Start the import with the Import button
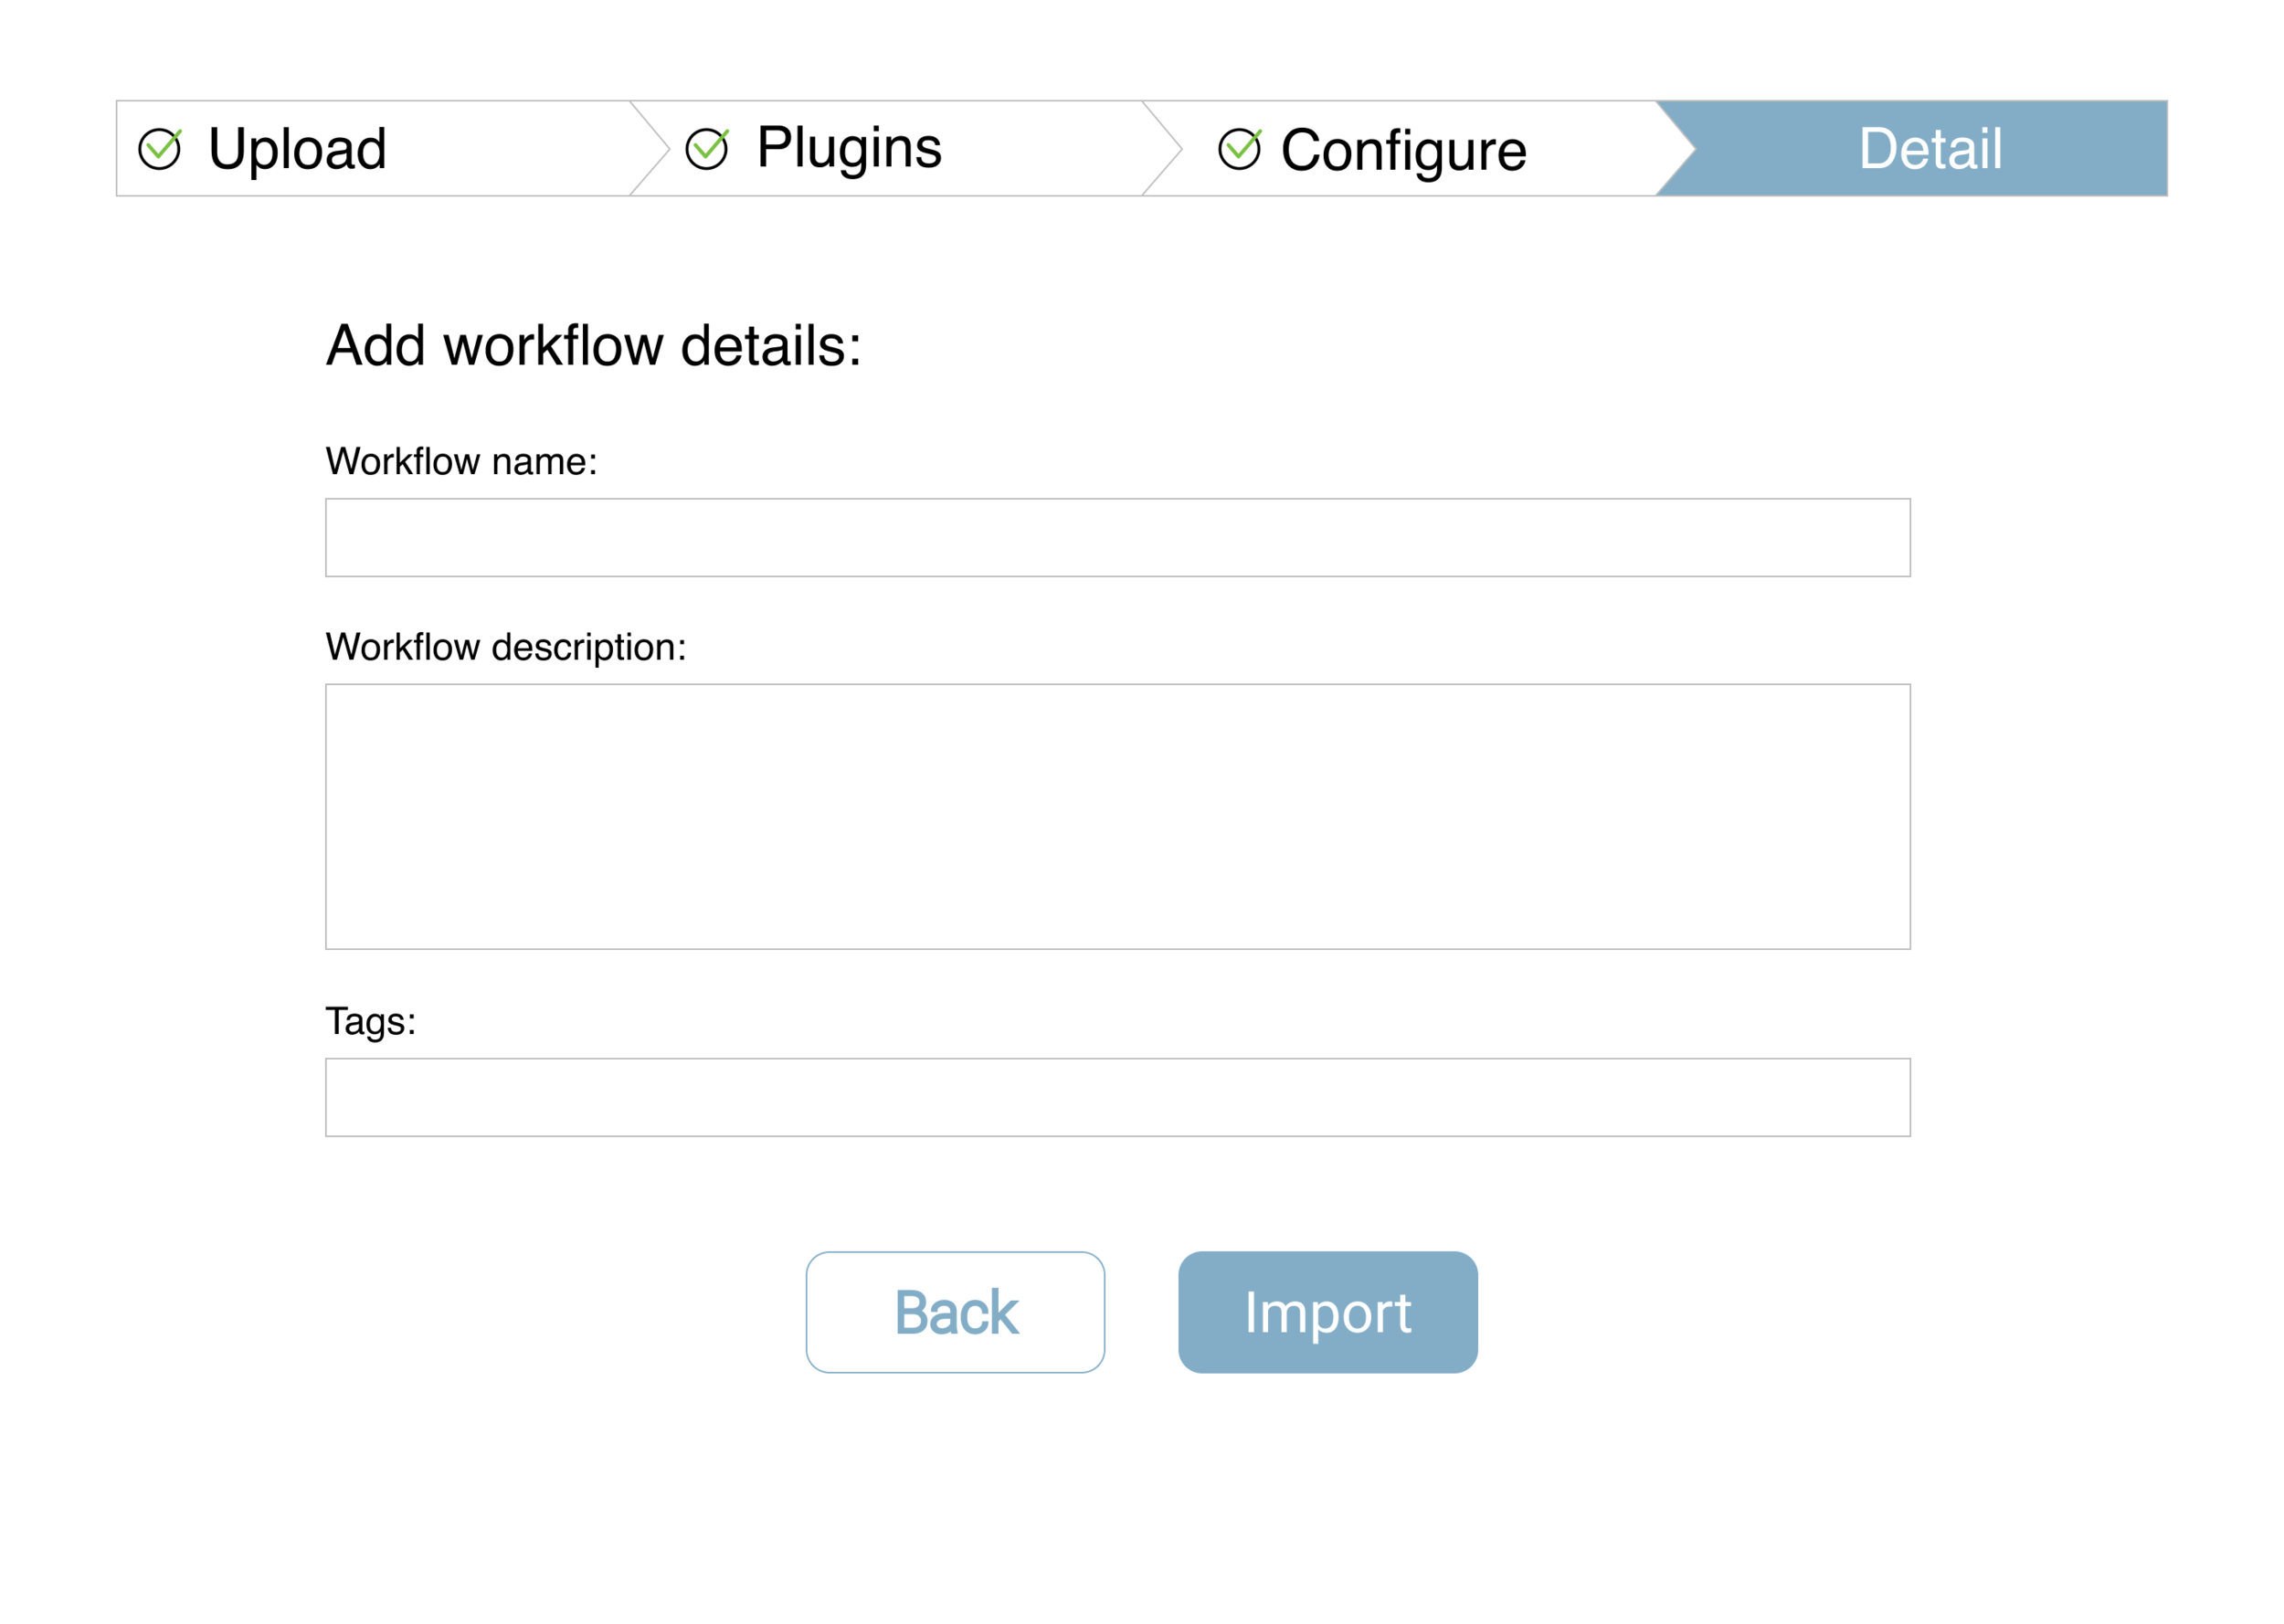Viewport: 2284px width, 1624px height. (1328, 1312)
